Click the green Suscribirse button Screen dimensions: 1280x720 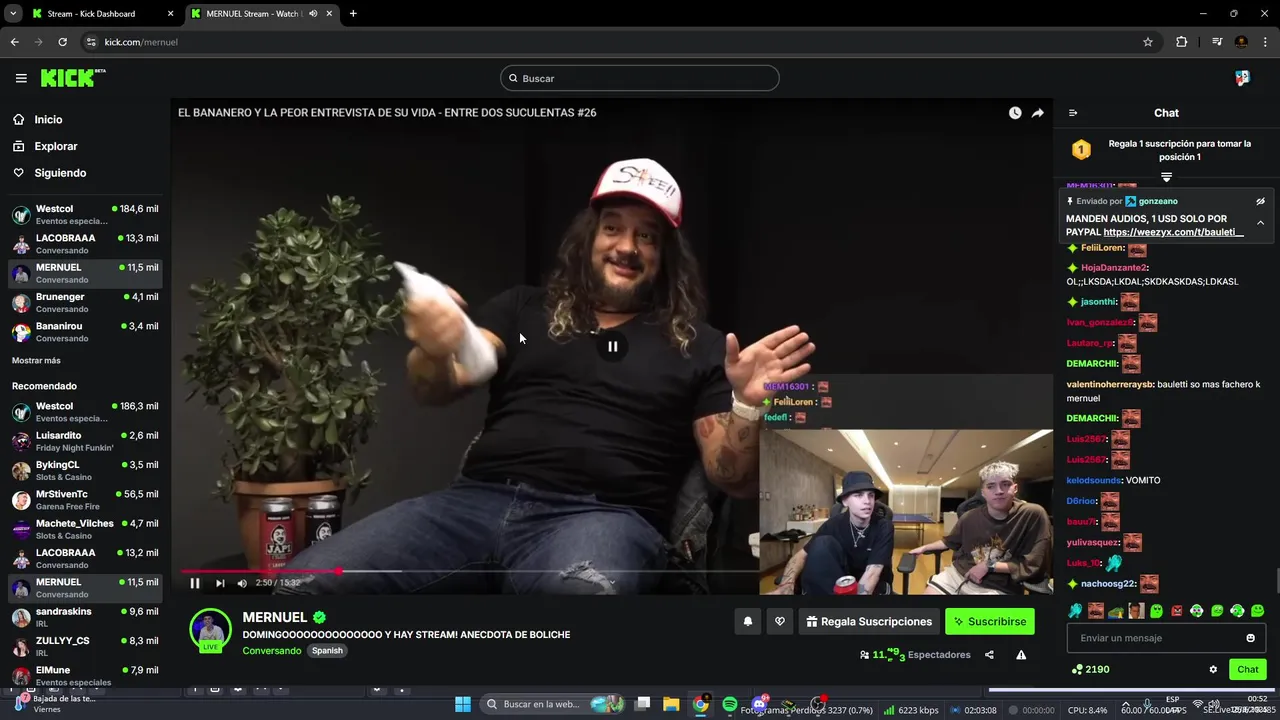coord(990,622)
